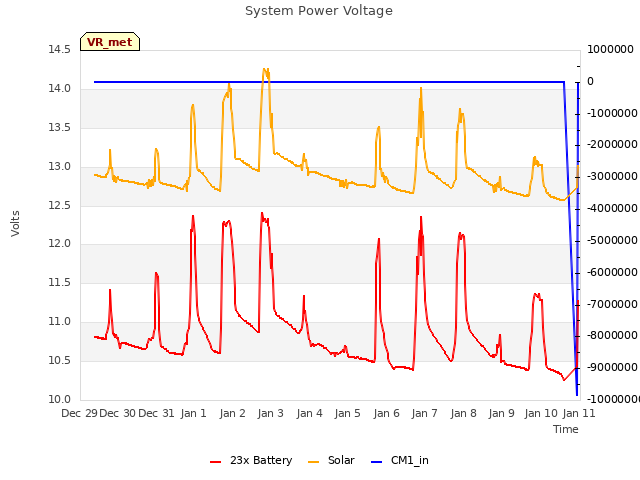Click the -6000000 right axis value

coord(612,272)
